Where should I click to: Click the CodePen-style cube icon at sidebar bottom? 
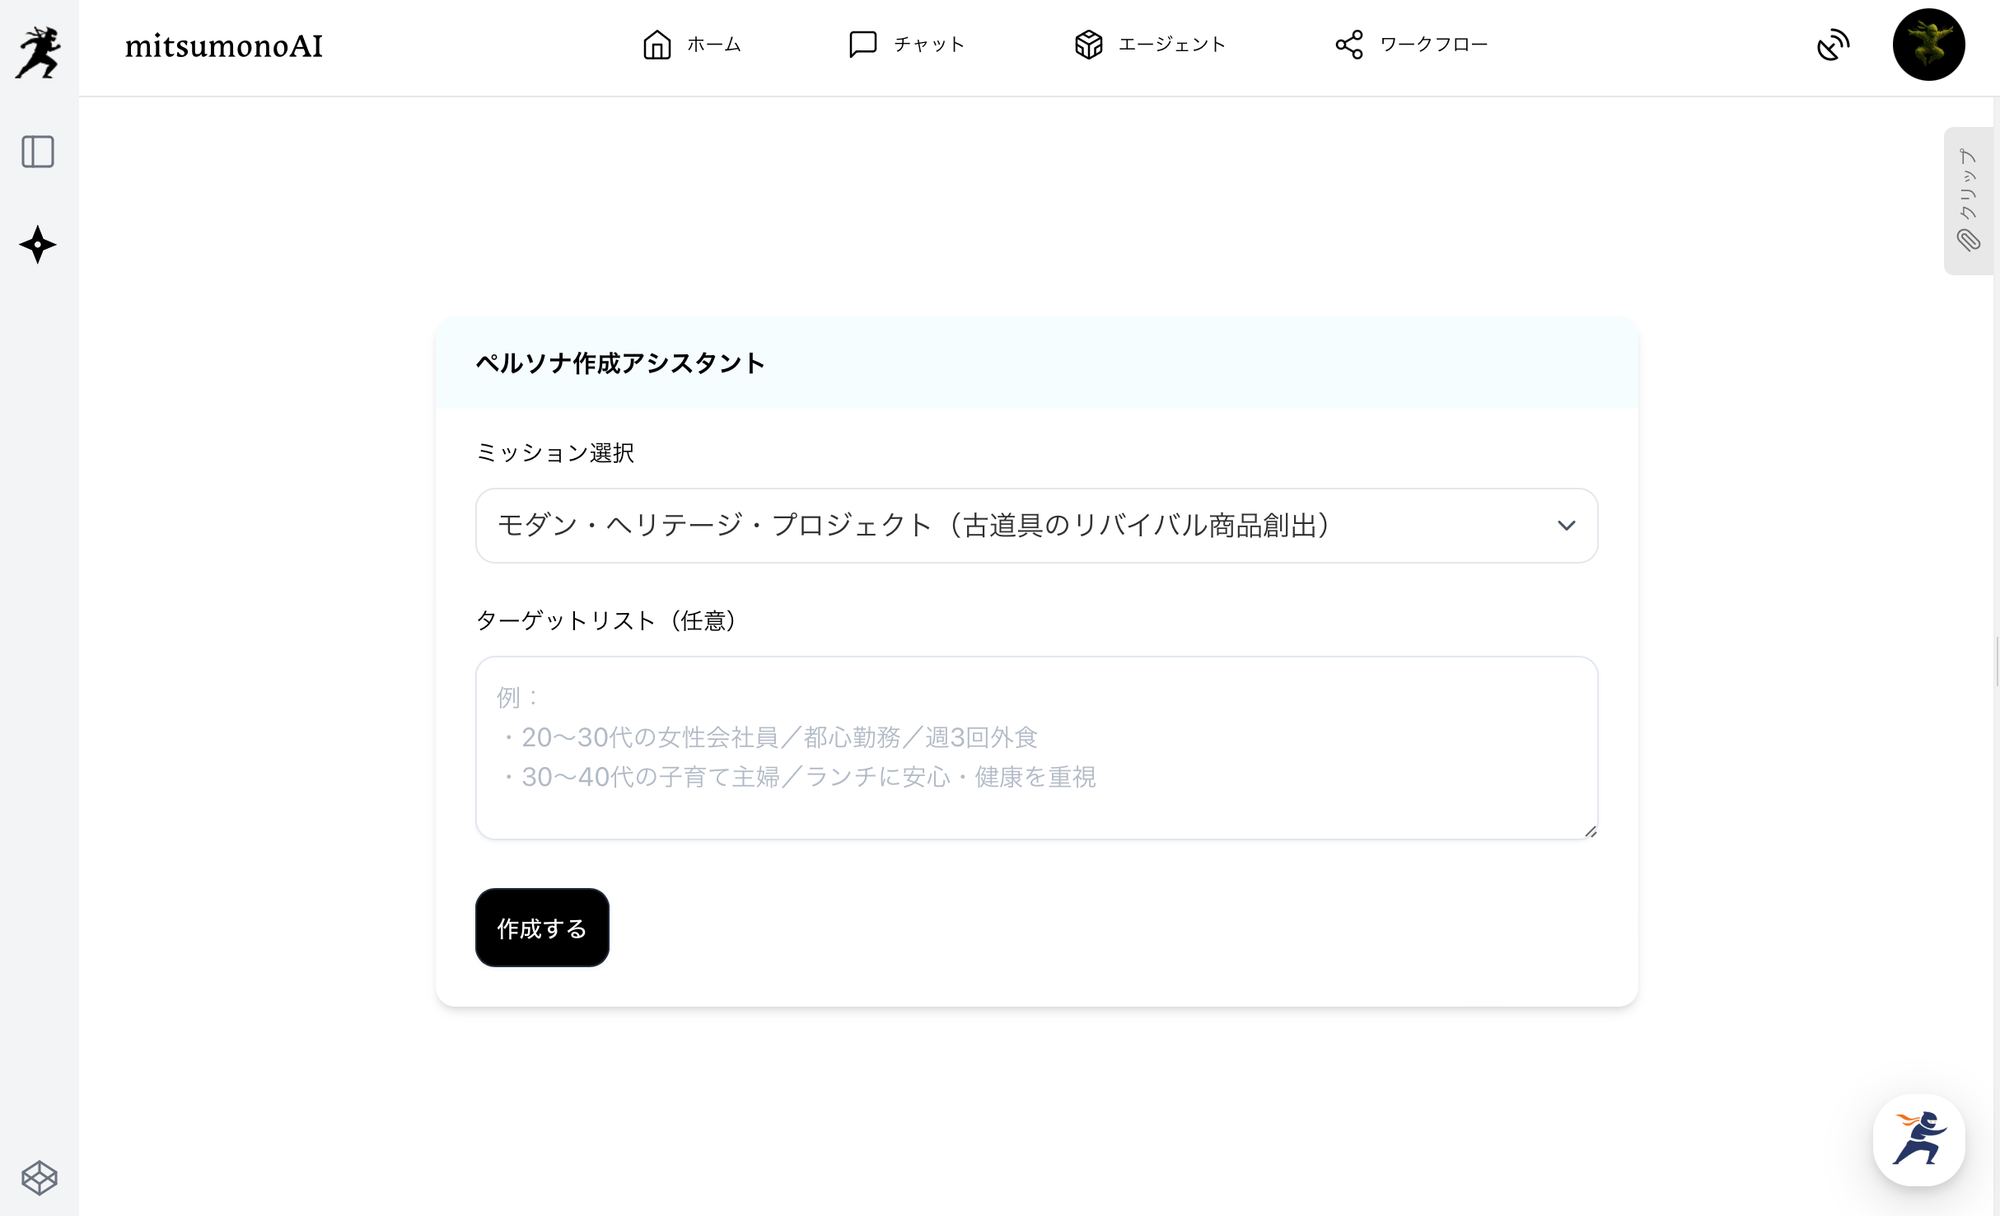[39, 1178]
